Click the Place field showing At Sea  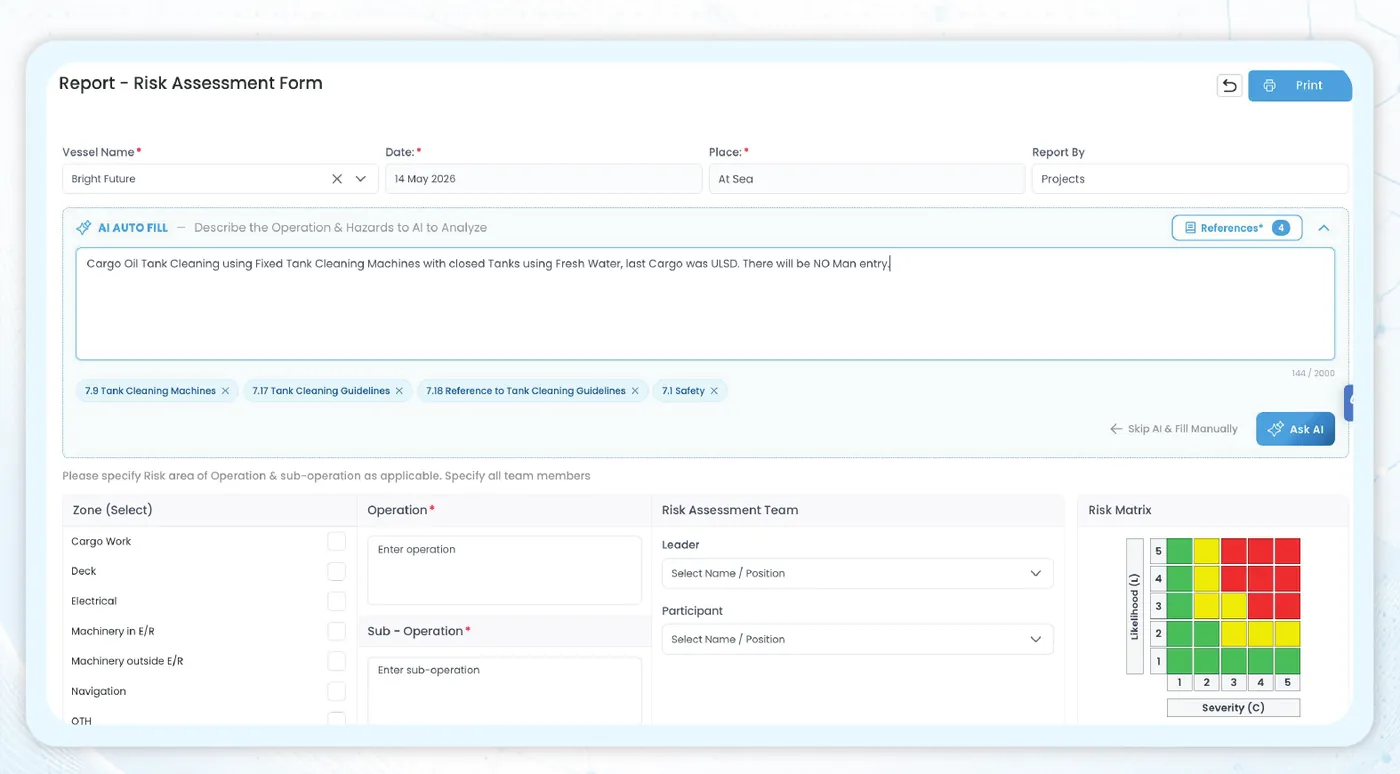(866, 179)
